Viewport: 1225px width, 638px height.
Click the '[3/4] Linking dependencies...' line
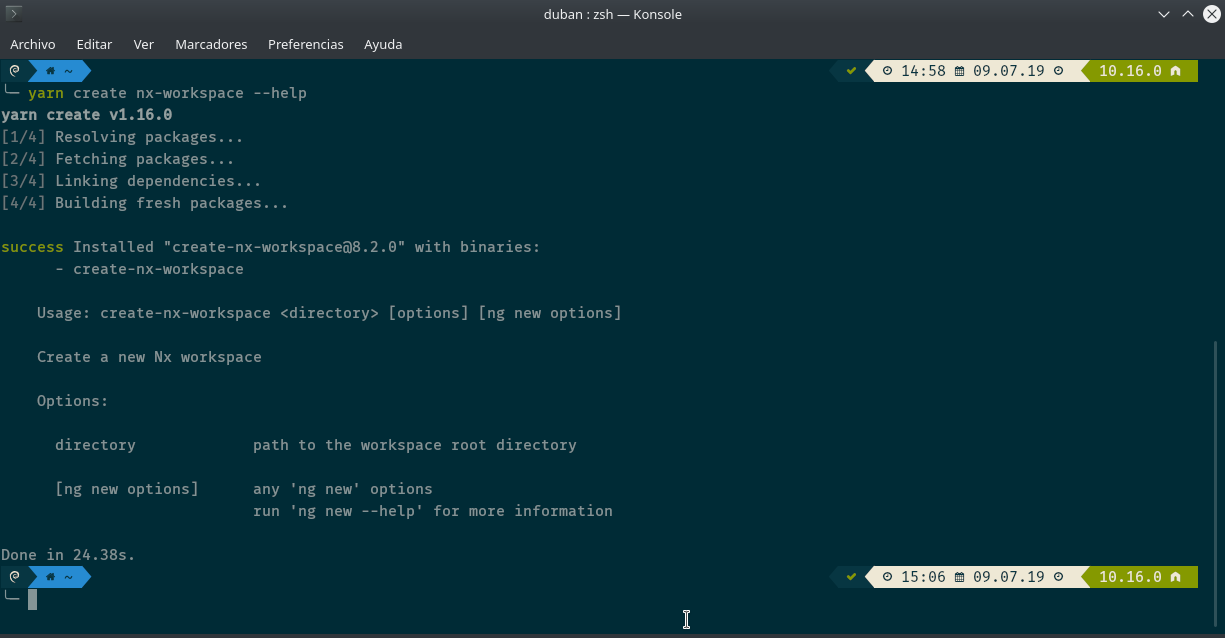(x=131, y=181)
